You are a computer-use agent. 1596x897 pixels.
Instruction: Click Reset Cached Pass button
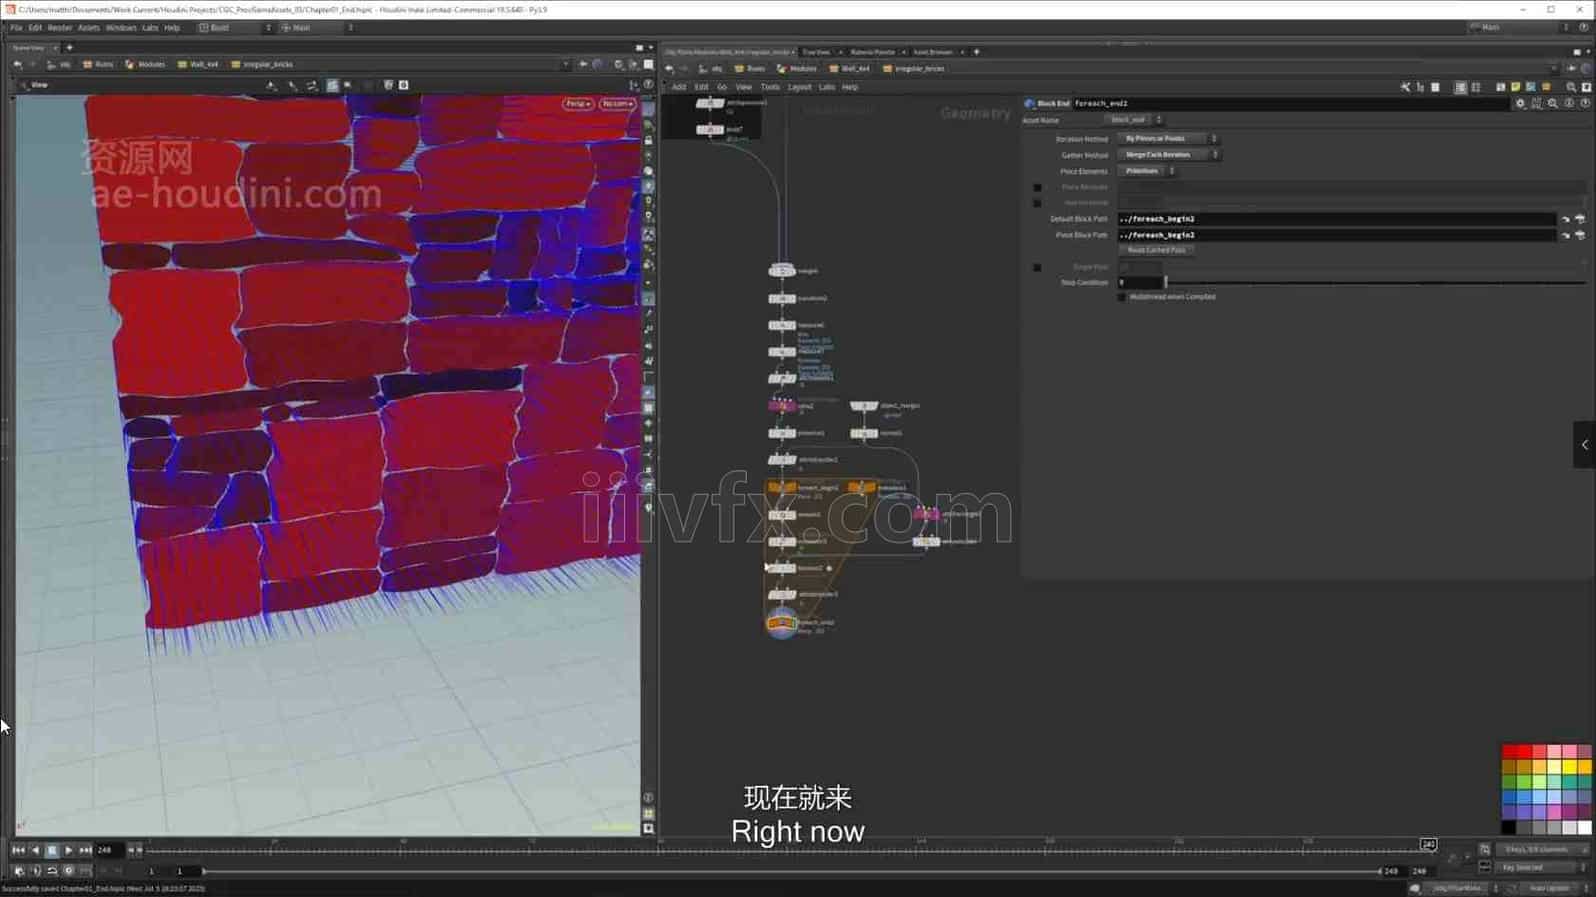click(1156, 250)
